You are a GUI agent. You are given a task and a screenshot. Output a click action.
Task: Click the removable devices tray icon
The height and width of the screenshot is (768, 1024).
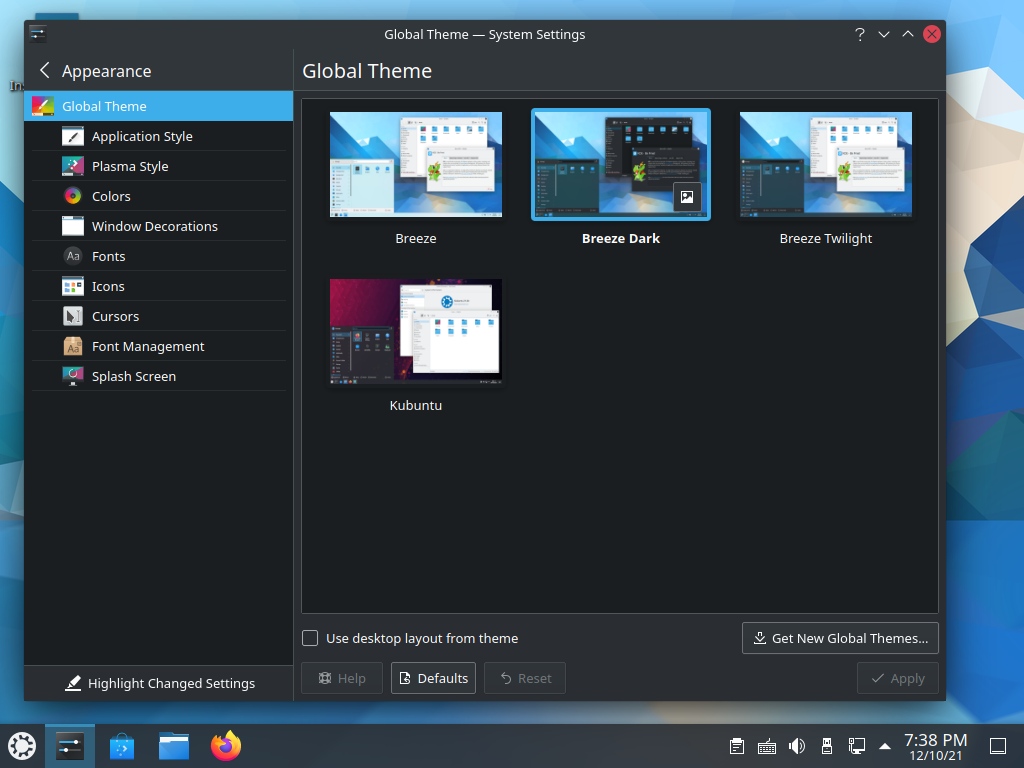coord(827,746)
